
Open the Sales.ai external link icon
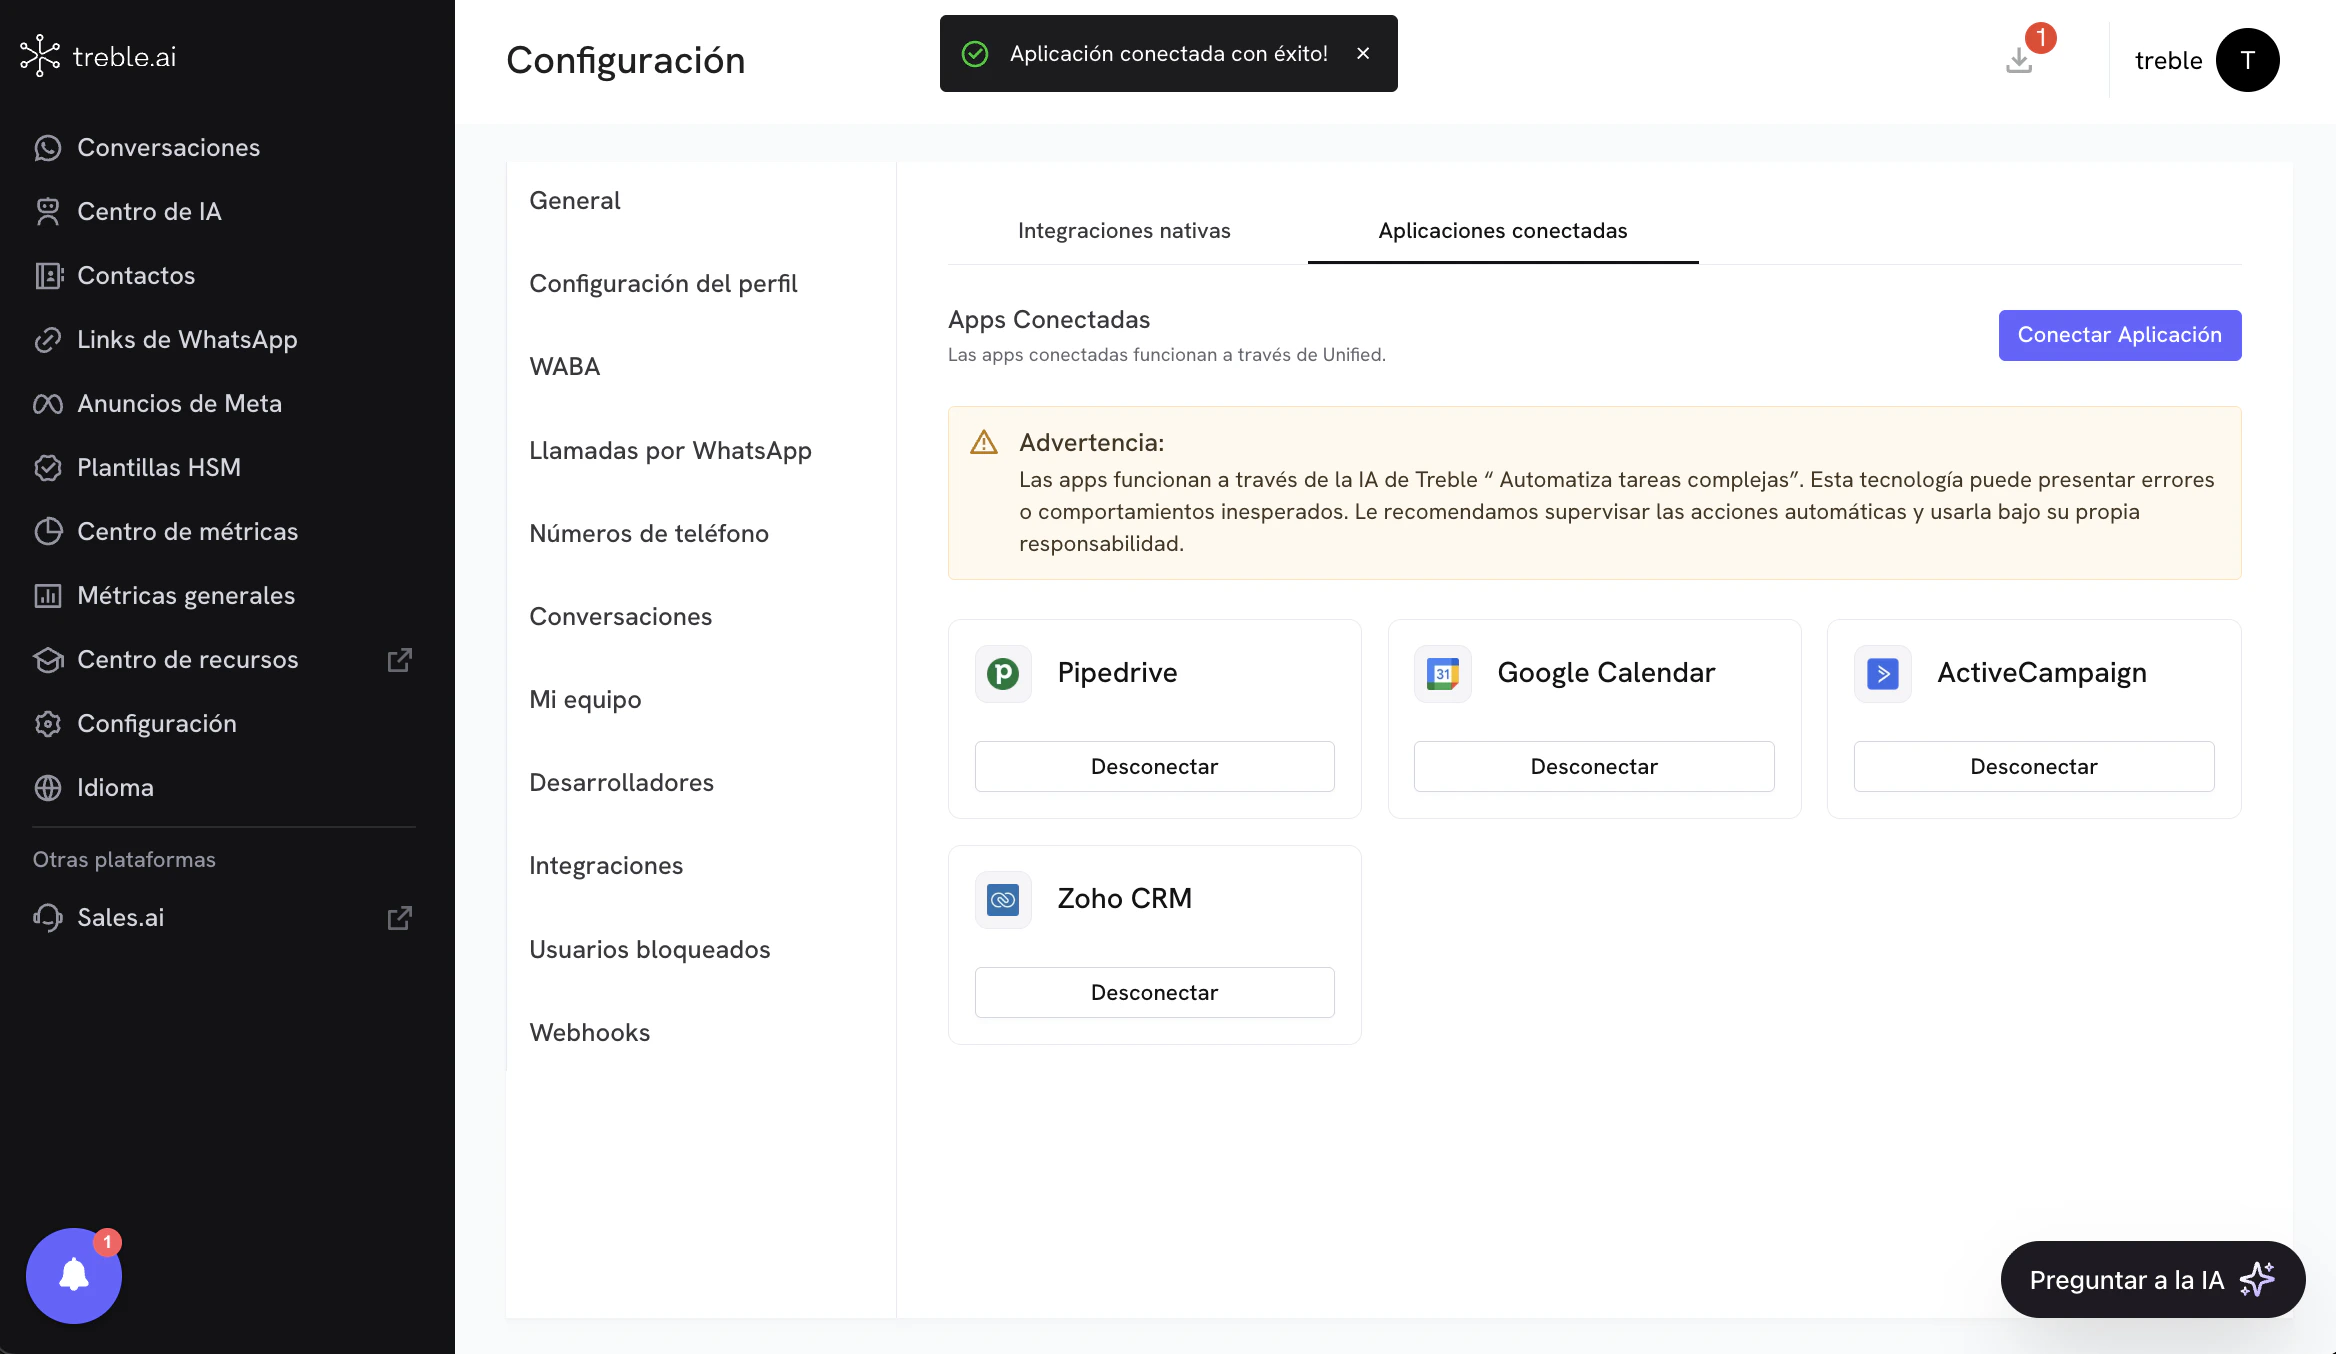click(x=399, y=917)
